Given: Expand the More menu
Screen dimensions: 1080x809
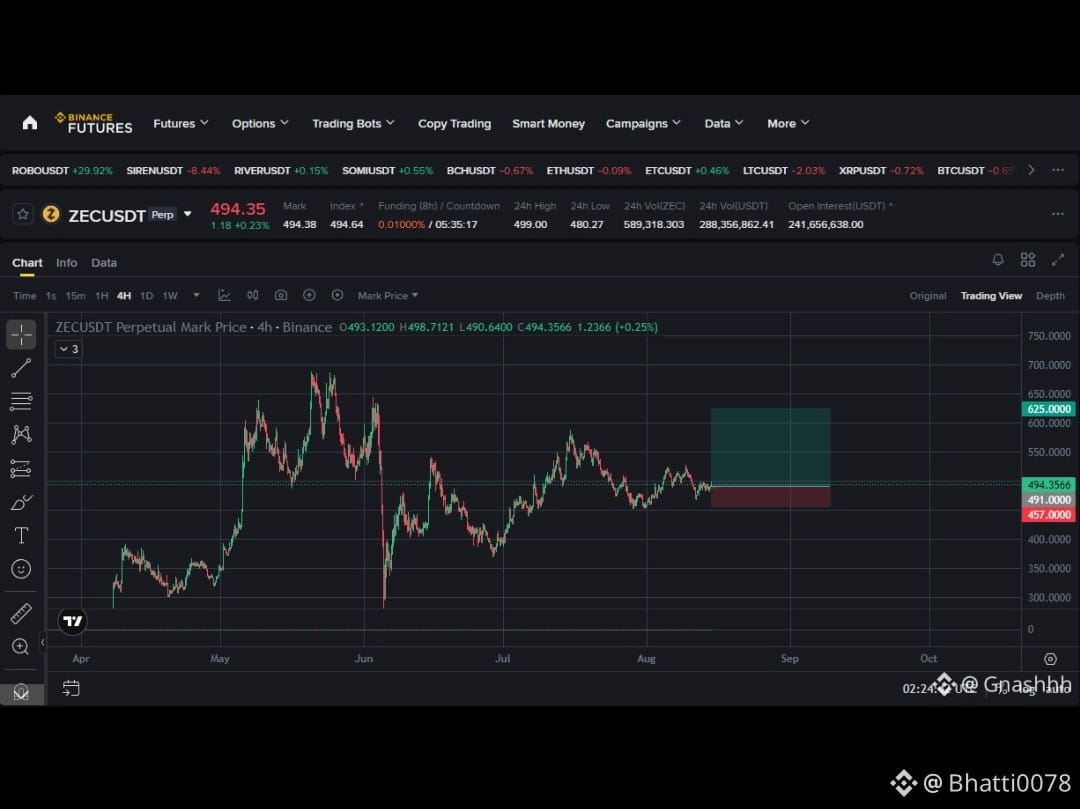Looking at the screenshot, I should tap(788, 123).
